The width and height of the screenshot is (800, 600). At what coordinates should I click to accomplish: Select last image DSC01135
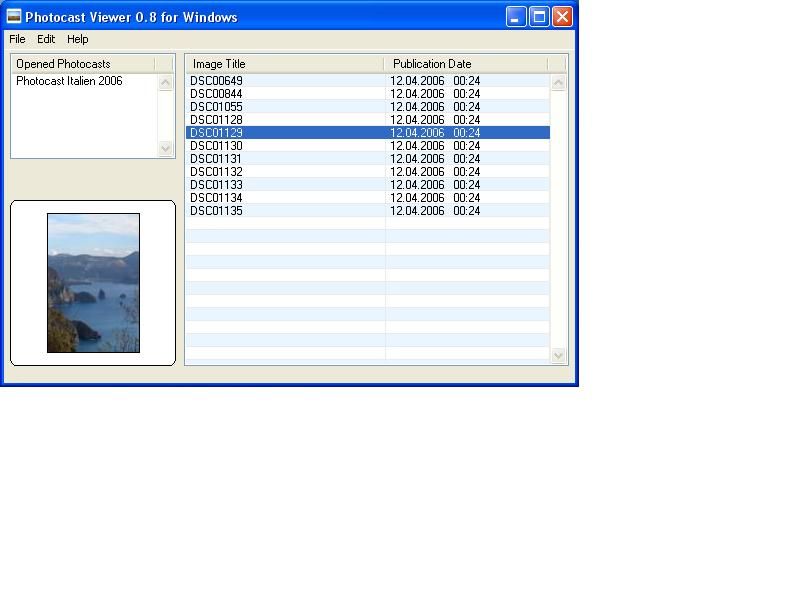216,211
